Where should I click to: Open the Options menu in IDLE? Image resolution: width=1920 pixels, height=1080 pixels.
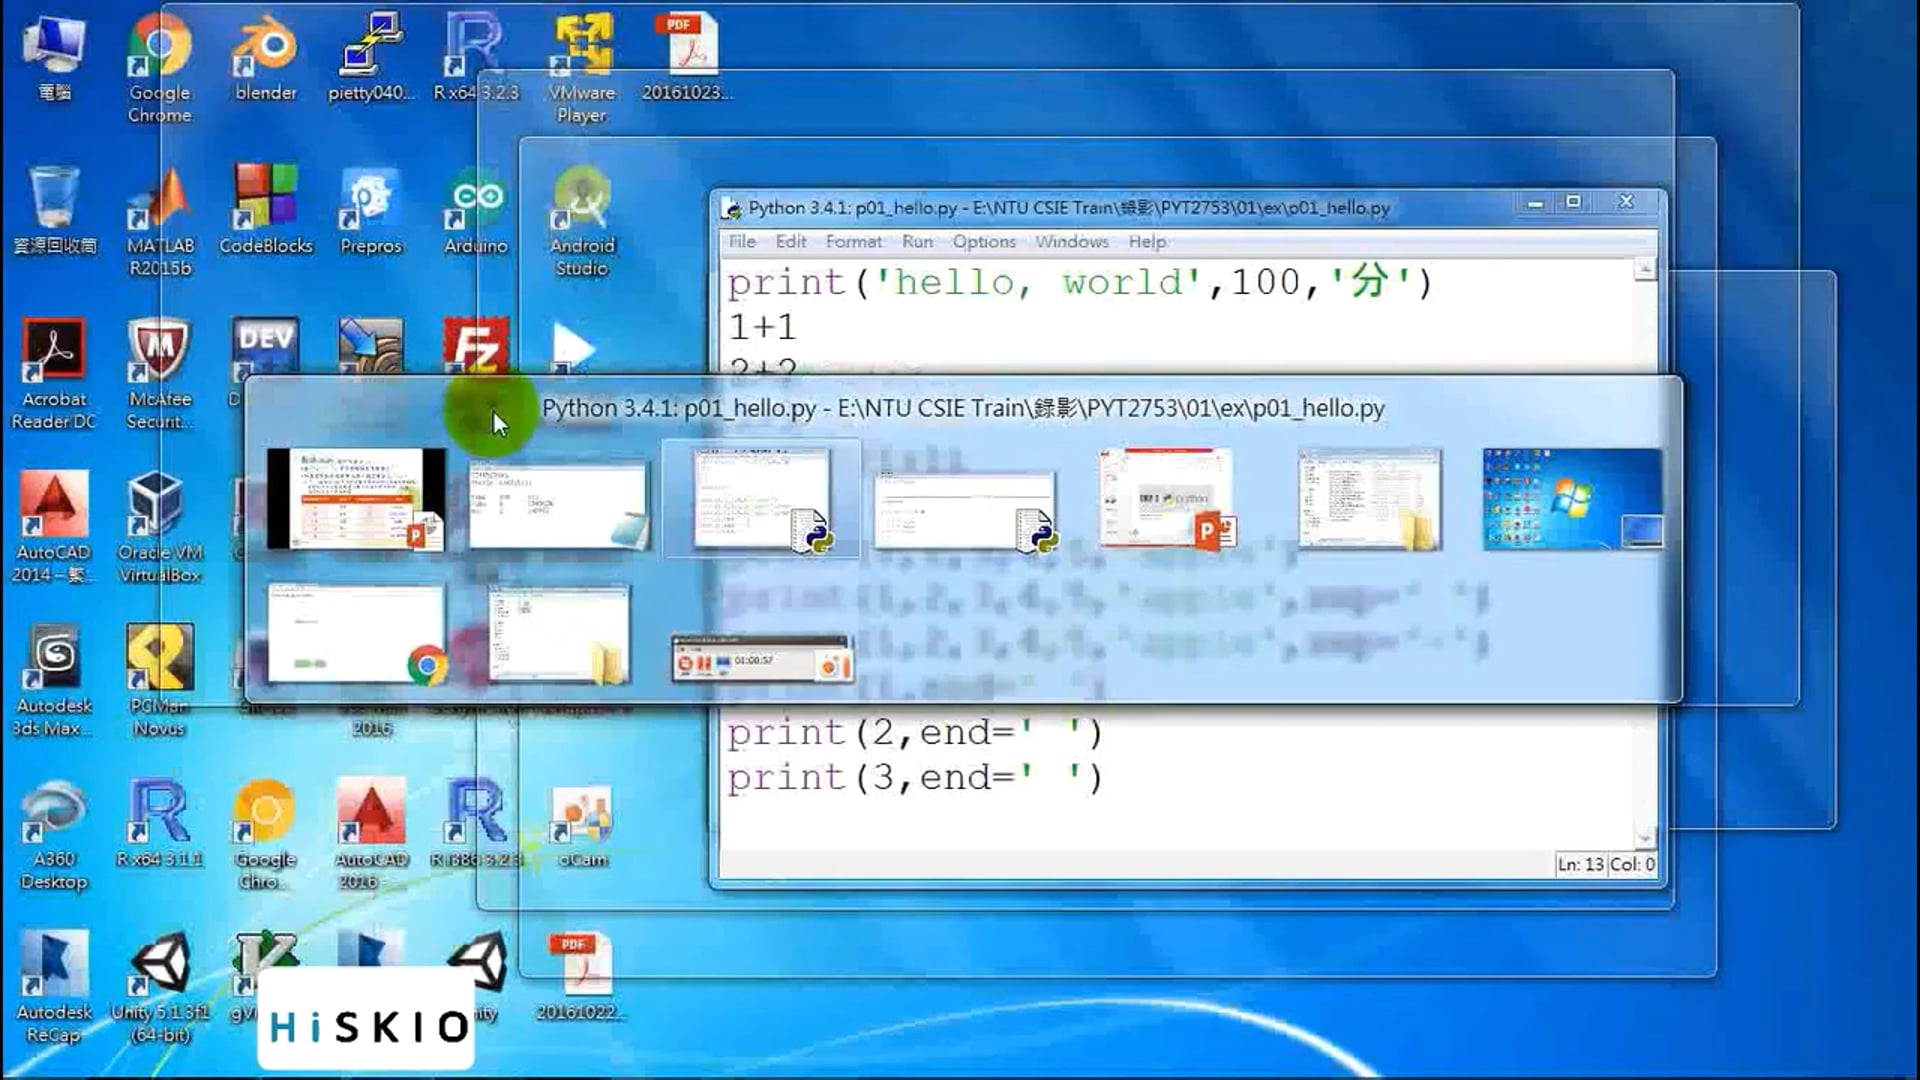pyautogui.click(x=983, y=242)
